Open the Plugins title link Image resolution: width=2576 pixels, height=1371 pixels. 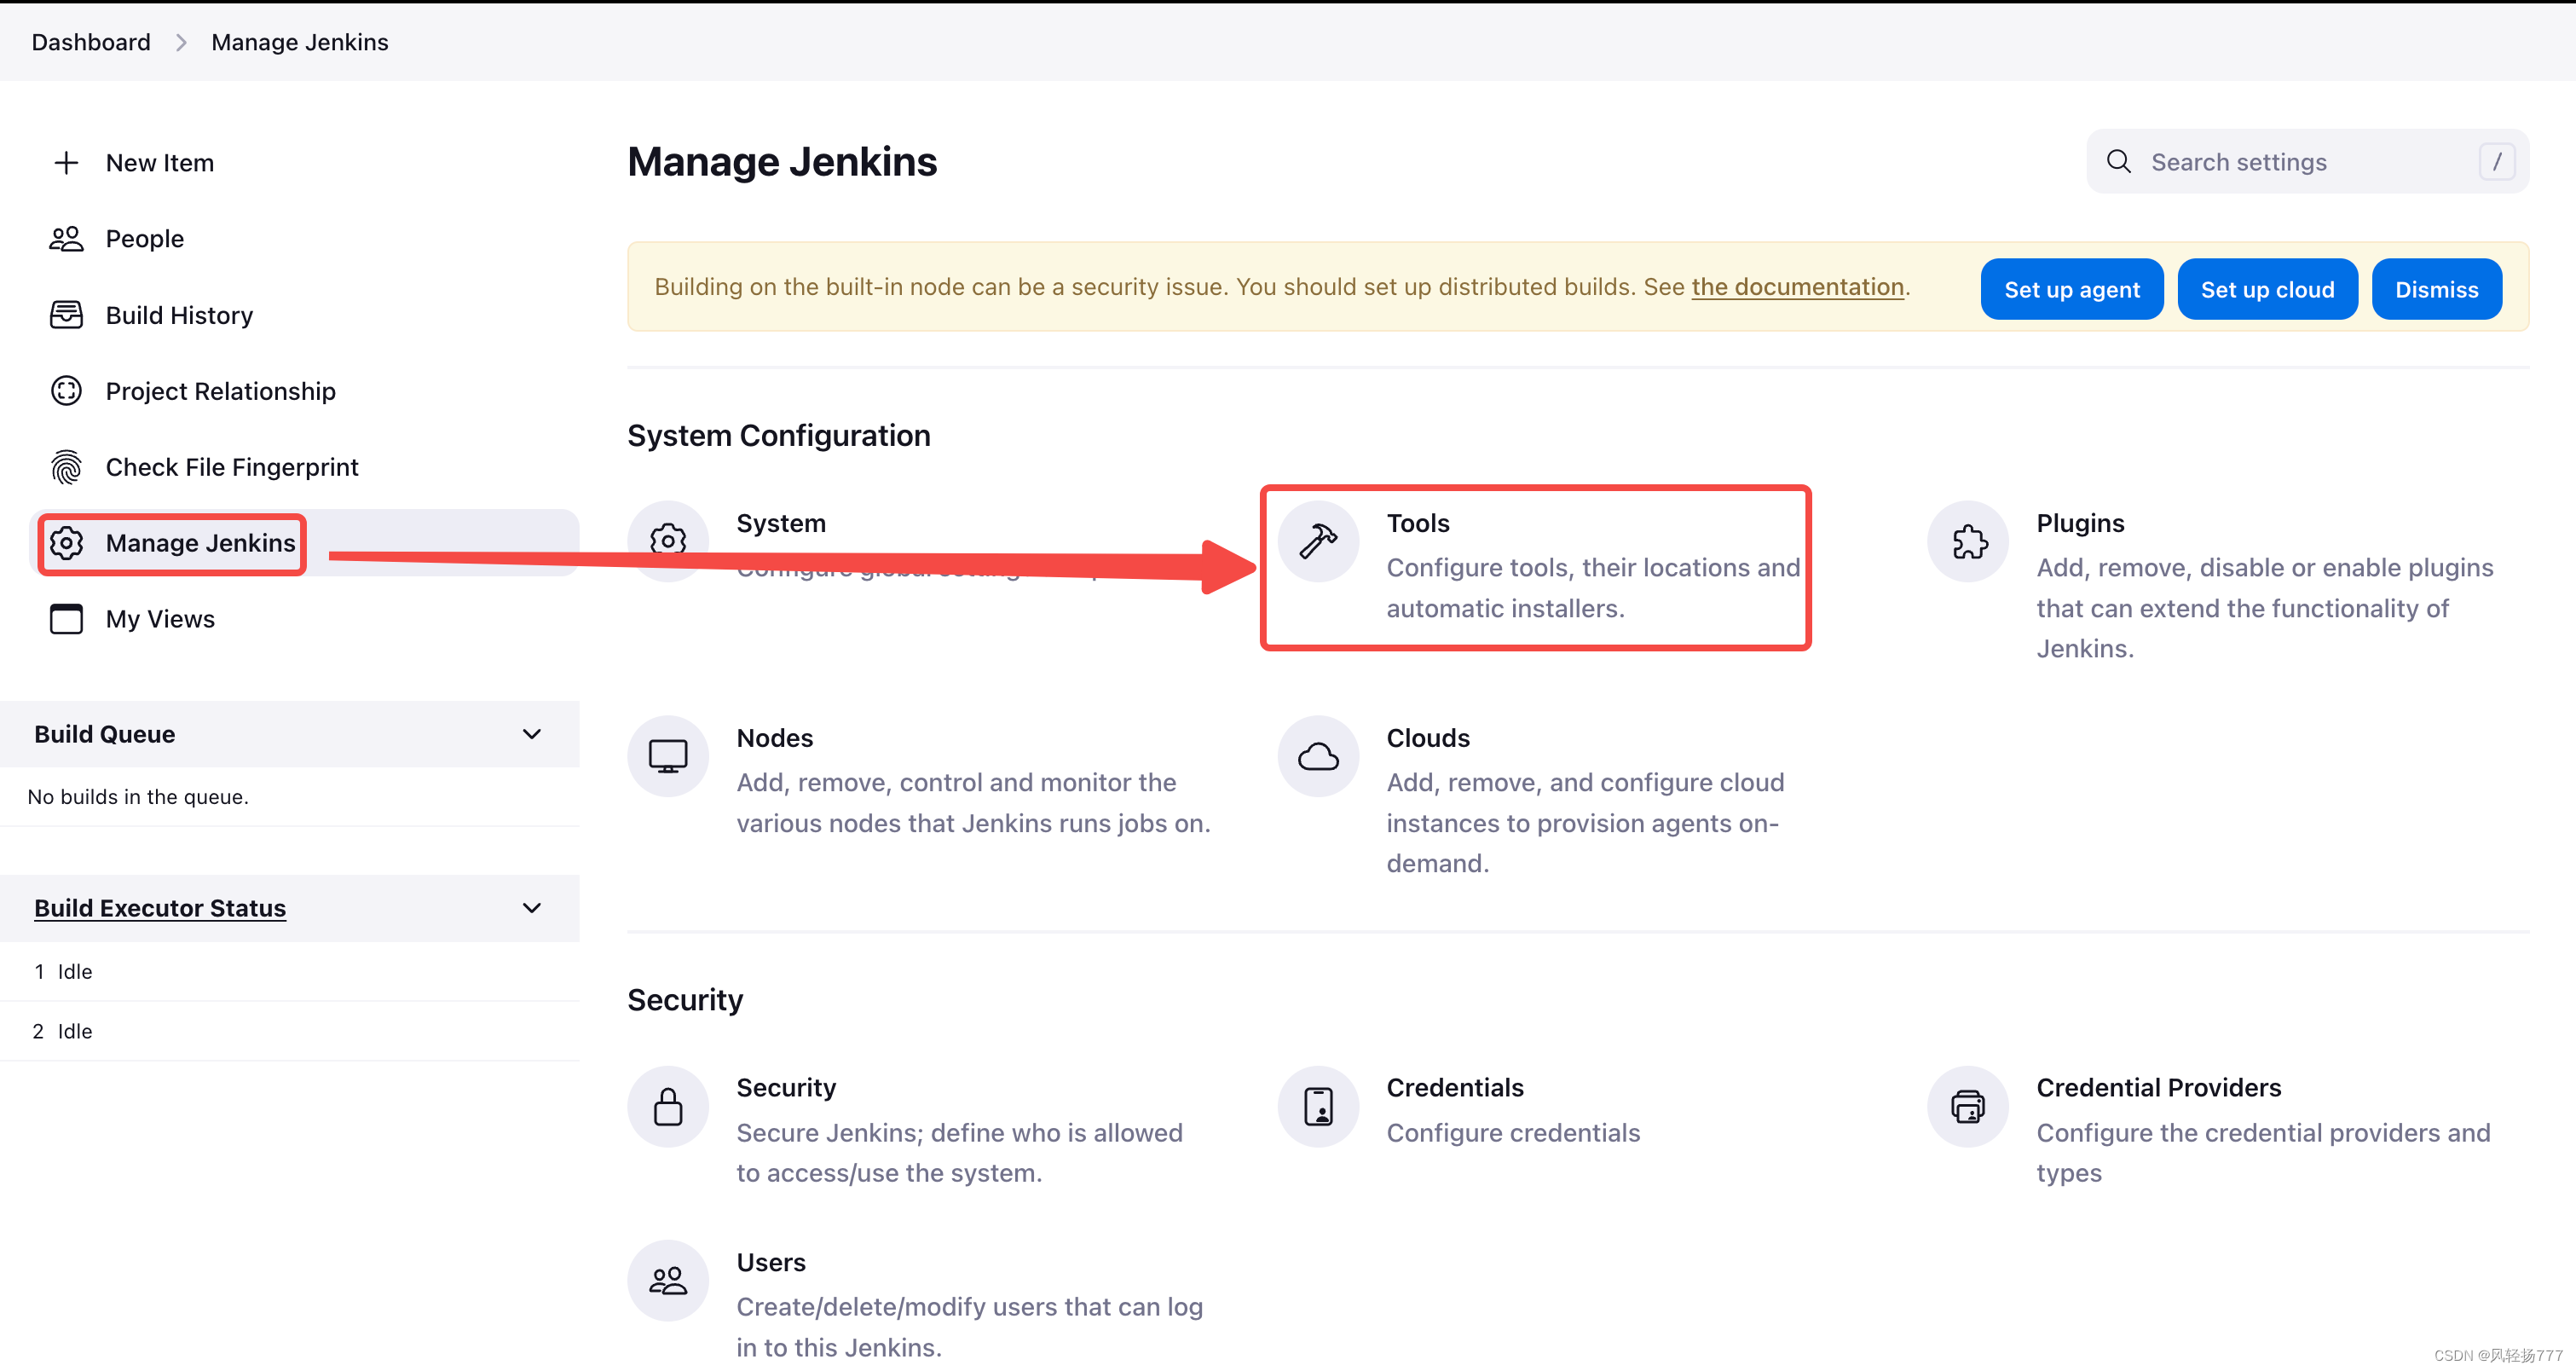(x=2080, y=523)
